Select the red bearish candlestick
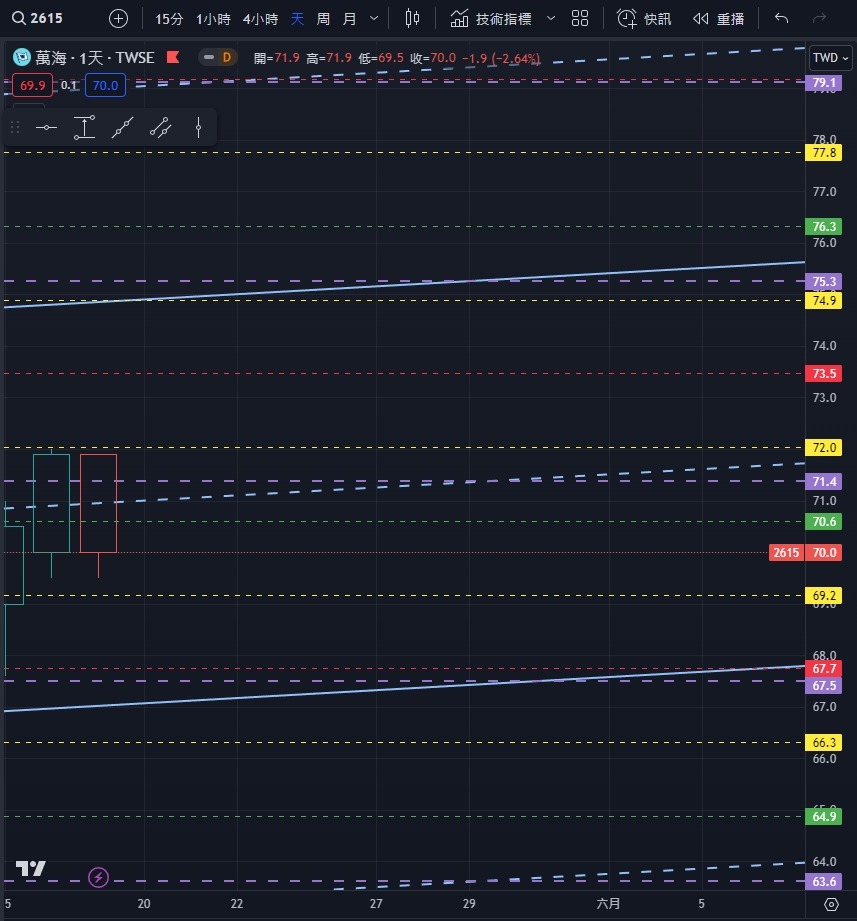 click(98, 503)
